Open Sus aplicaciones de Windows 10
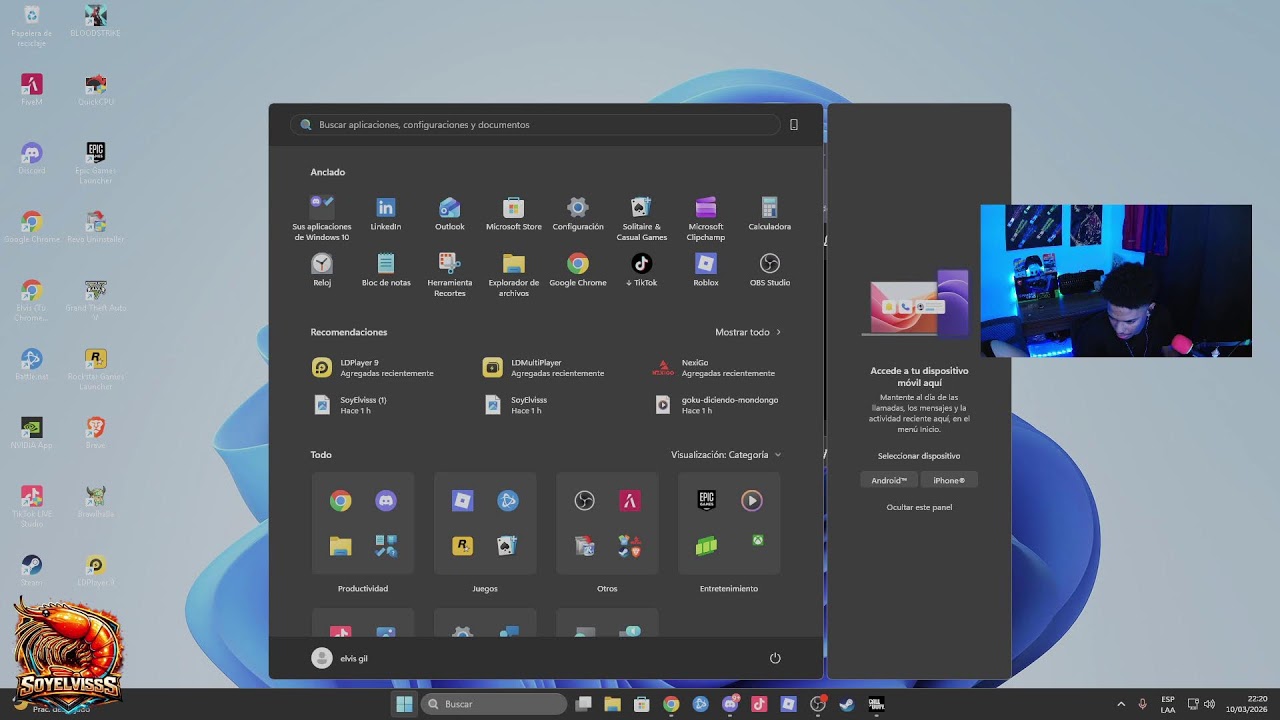 point(322,219)
